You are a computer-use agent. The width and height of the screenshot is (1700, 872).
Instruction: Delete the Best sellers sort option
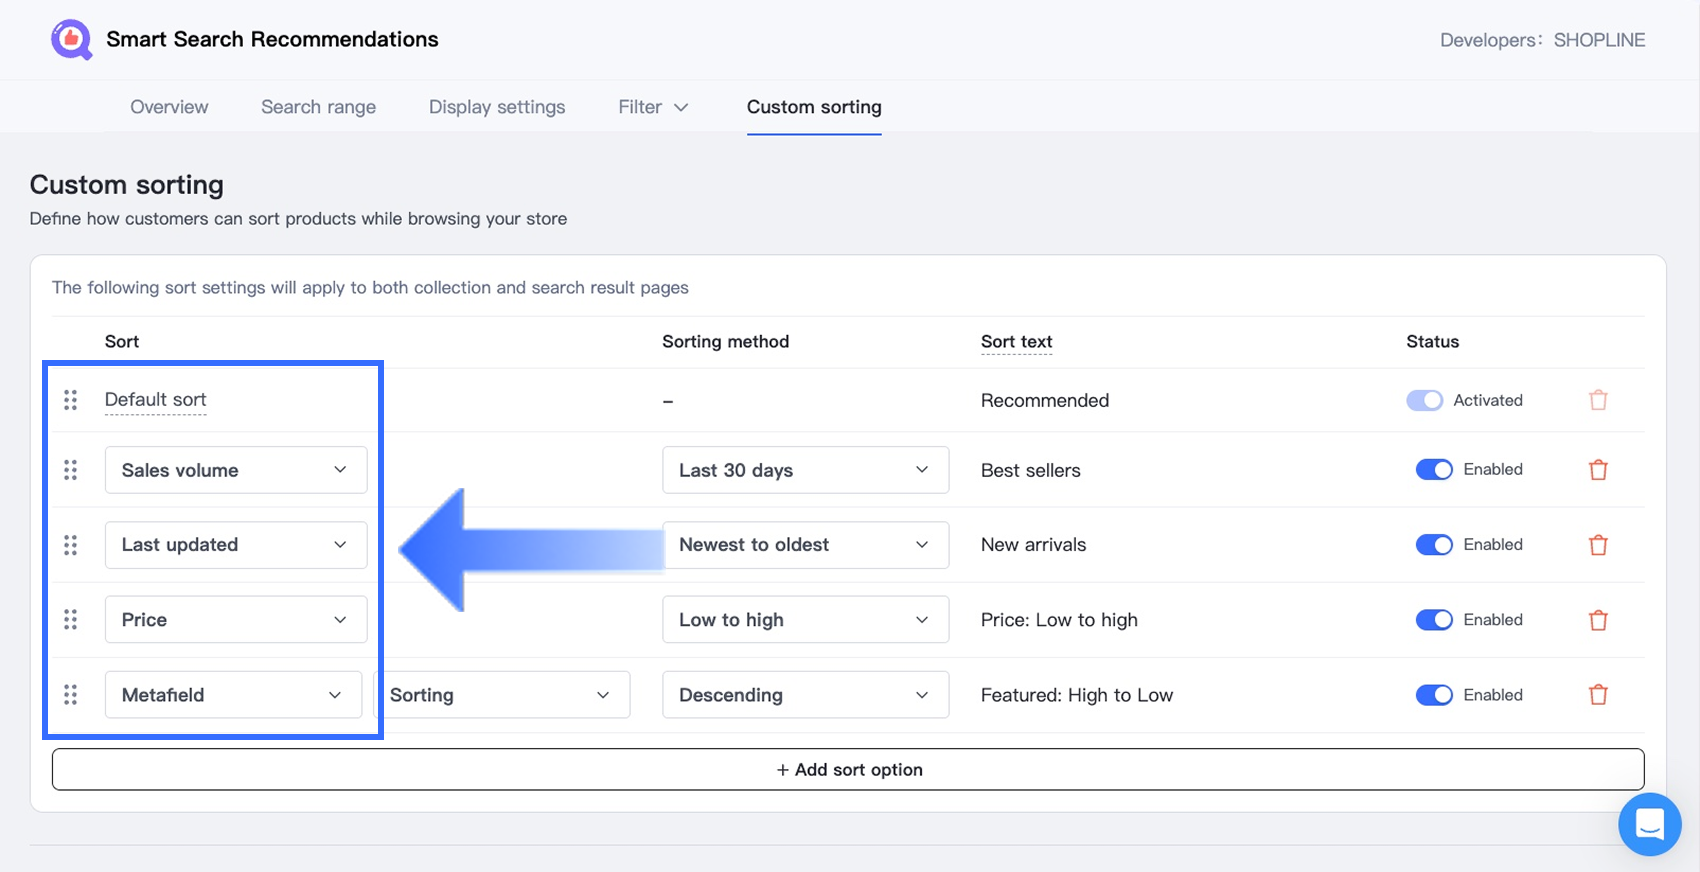click(x=1598, y=470)
